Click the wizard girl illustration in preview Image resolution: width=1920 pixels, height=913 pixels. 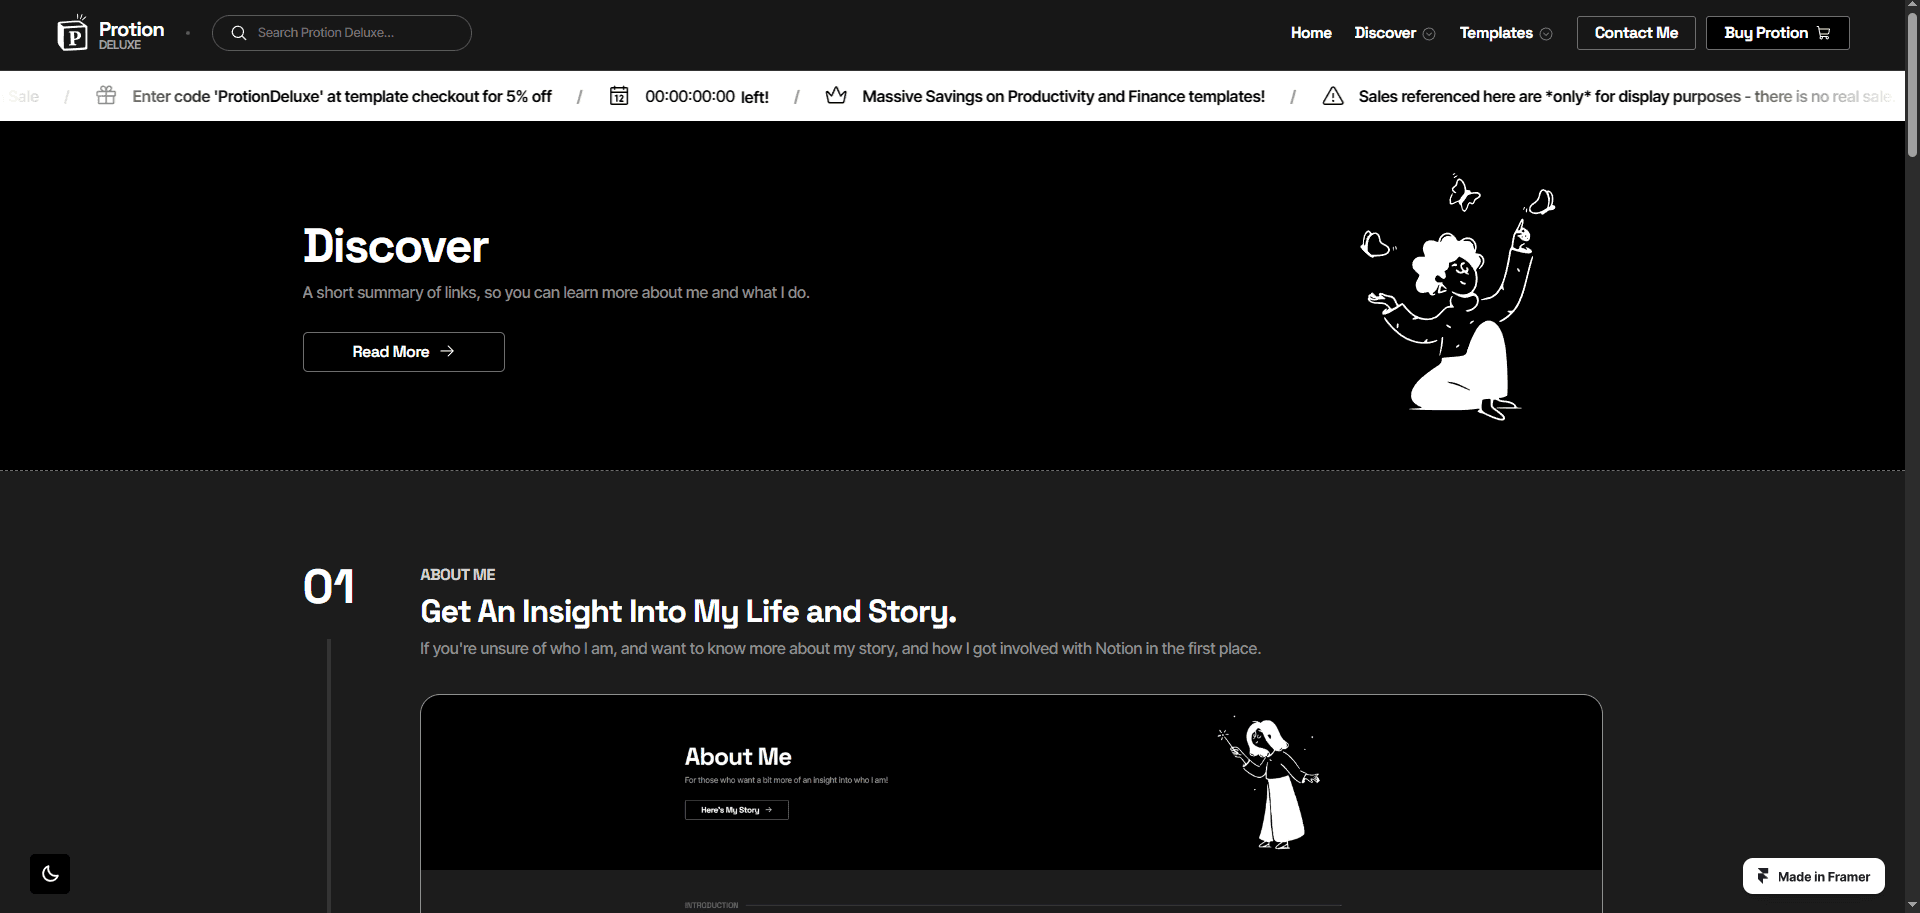1269,784
